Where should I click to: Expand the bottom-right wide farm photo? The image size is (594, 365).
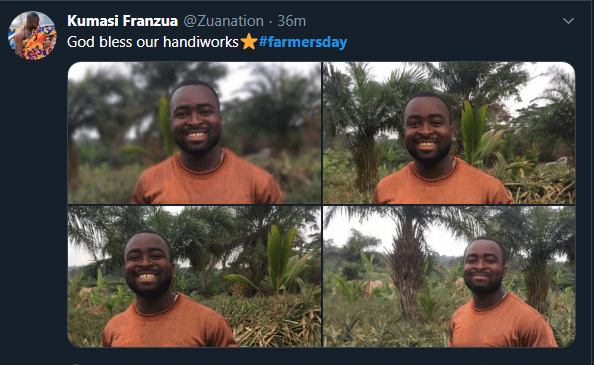[x=449, y=276]
